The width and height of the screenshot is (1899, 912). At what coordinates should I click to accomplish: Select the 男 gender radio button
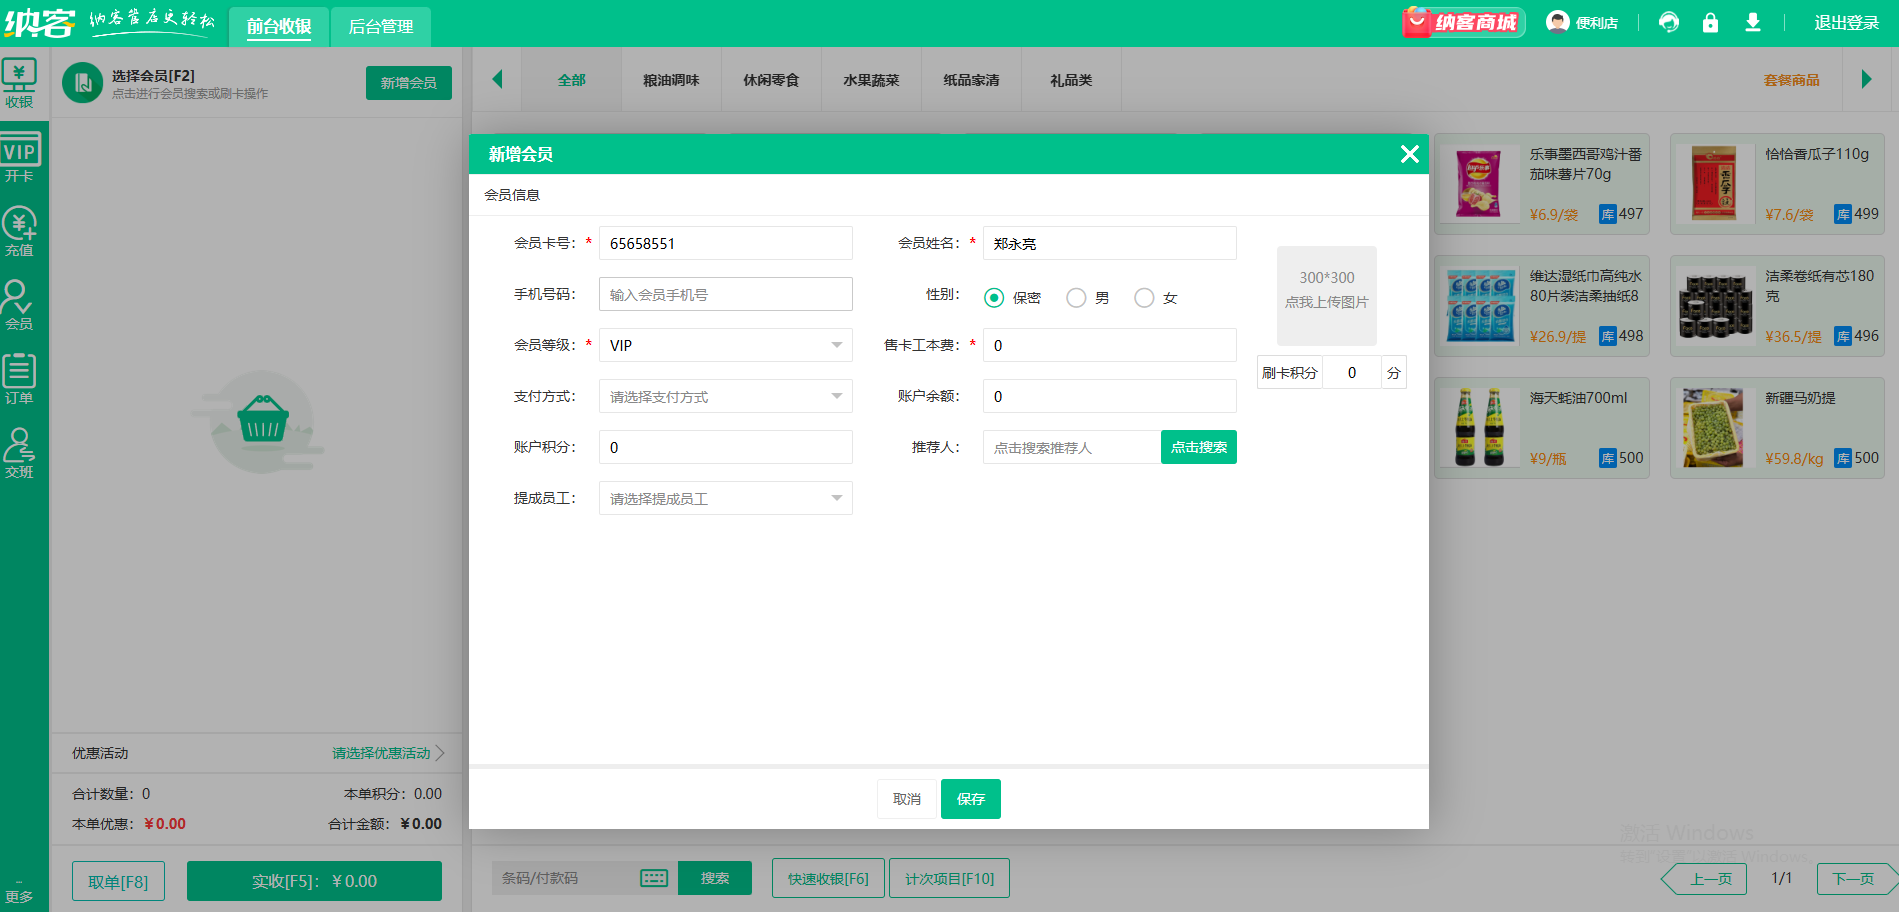pos(1076,298)
